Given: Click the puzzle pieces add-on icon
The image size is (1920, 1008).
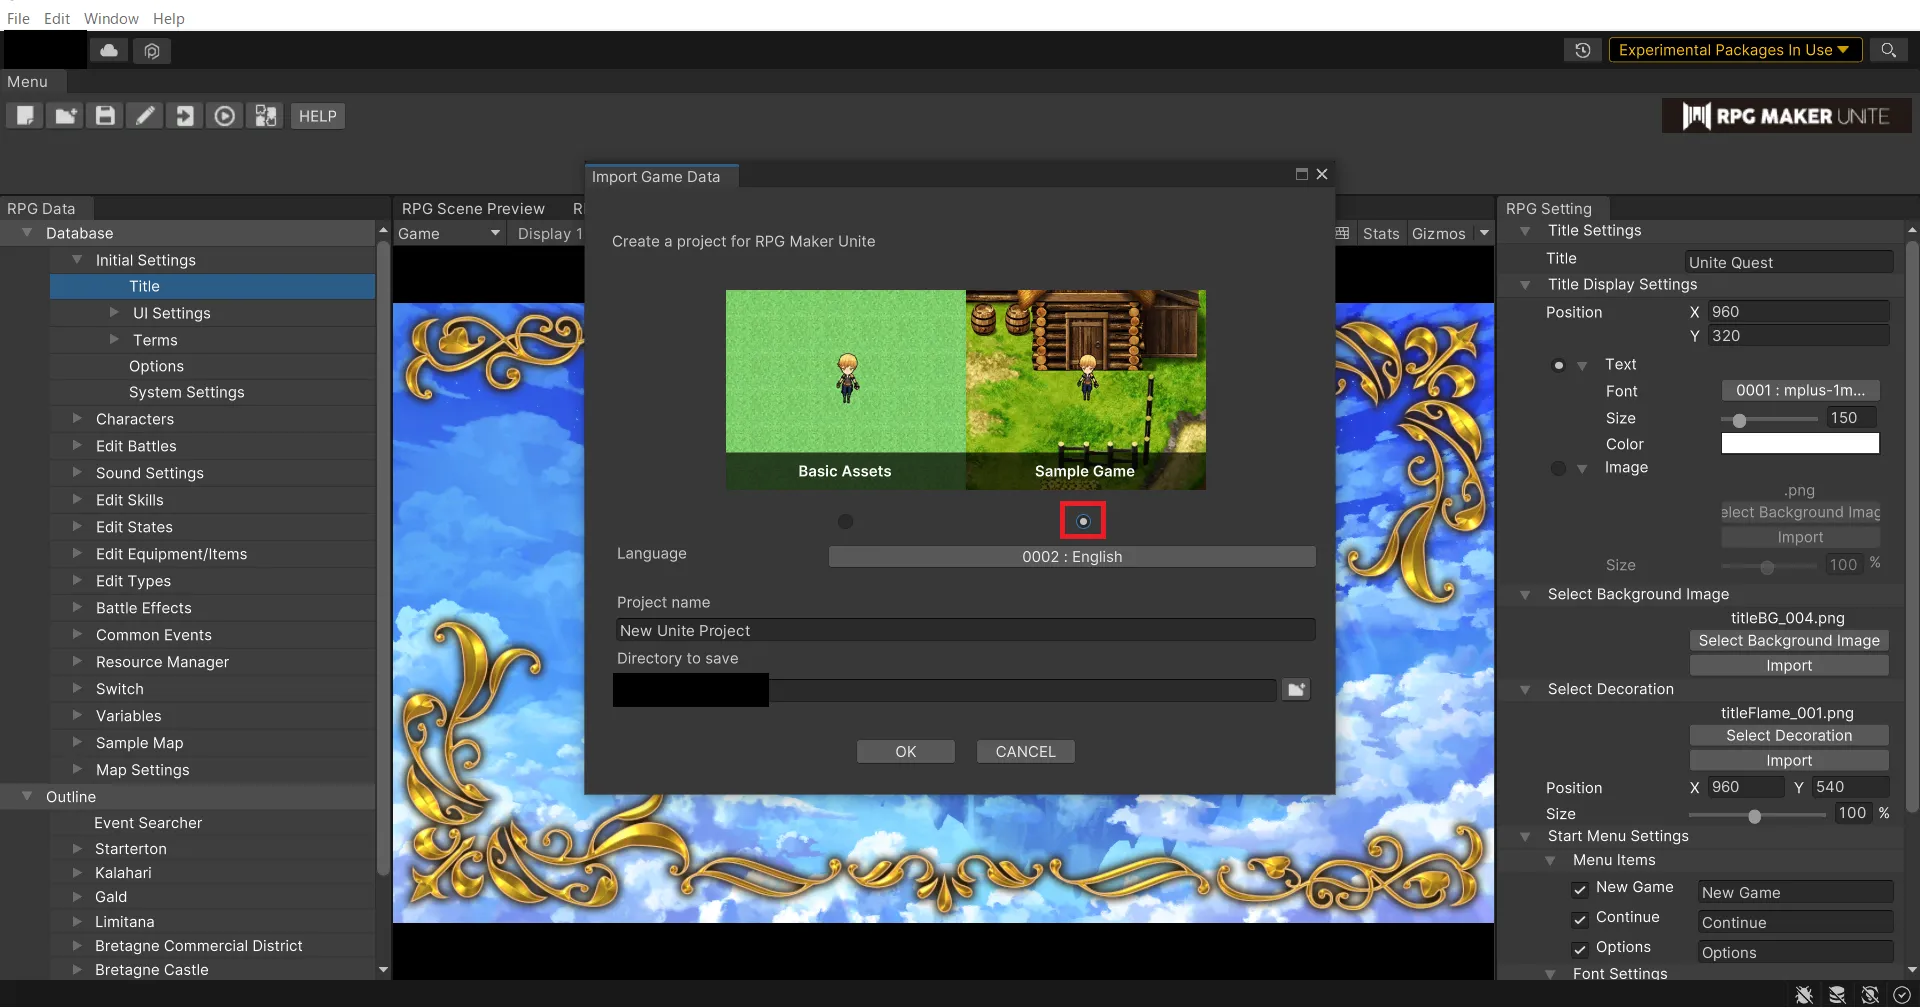Looking at the screenshot, I should click(265, 116).
